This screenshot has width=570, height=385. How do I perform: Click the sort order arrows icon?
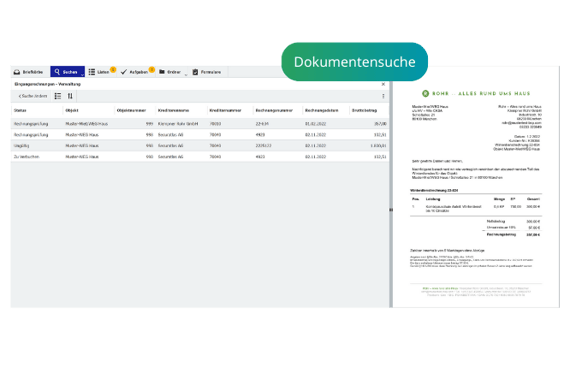click(x=70, y=96)
